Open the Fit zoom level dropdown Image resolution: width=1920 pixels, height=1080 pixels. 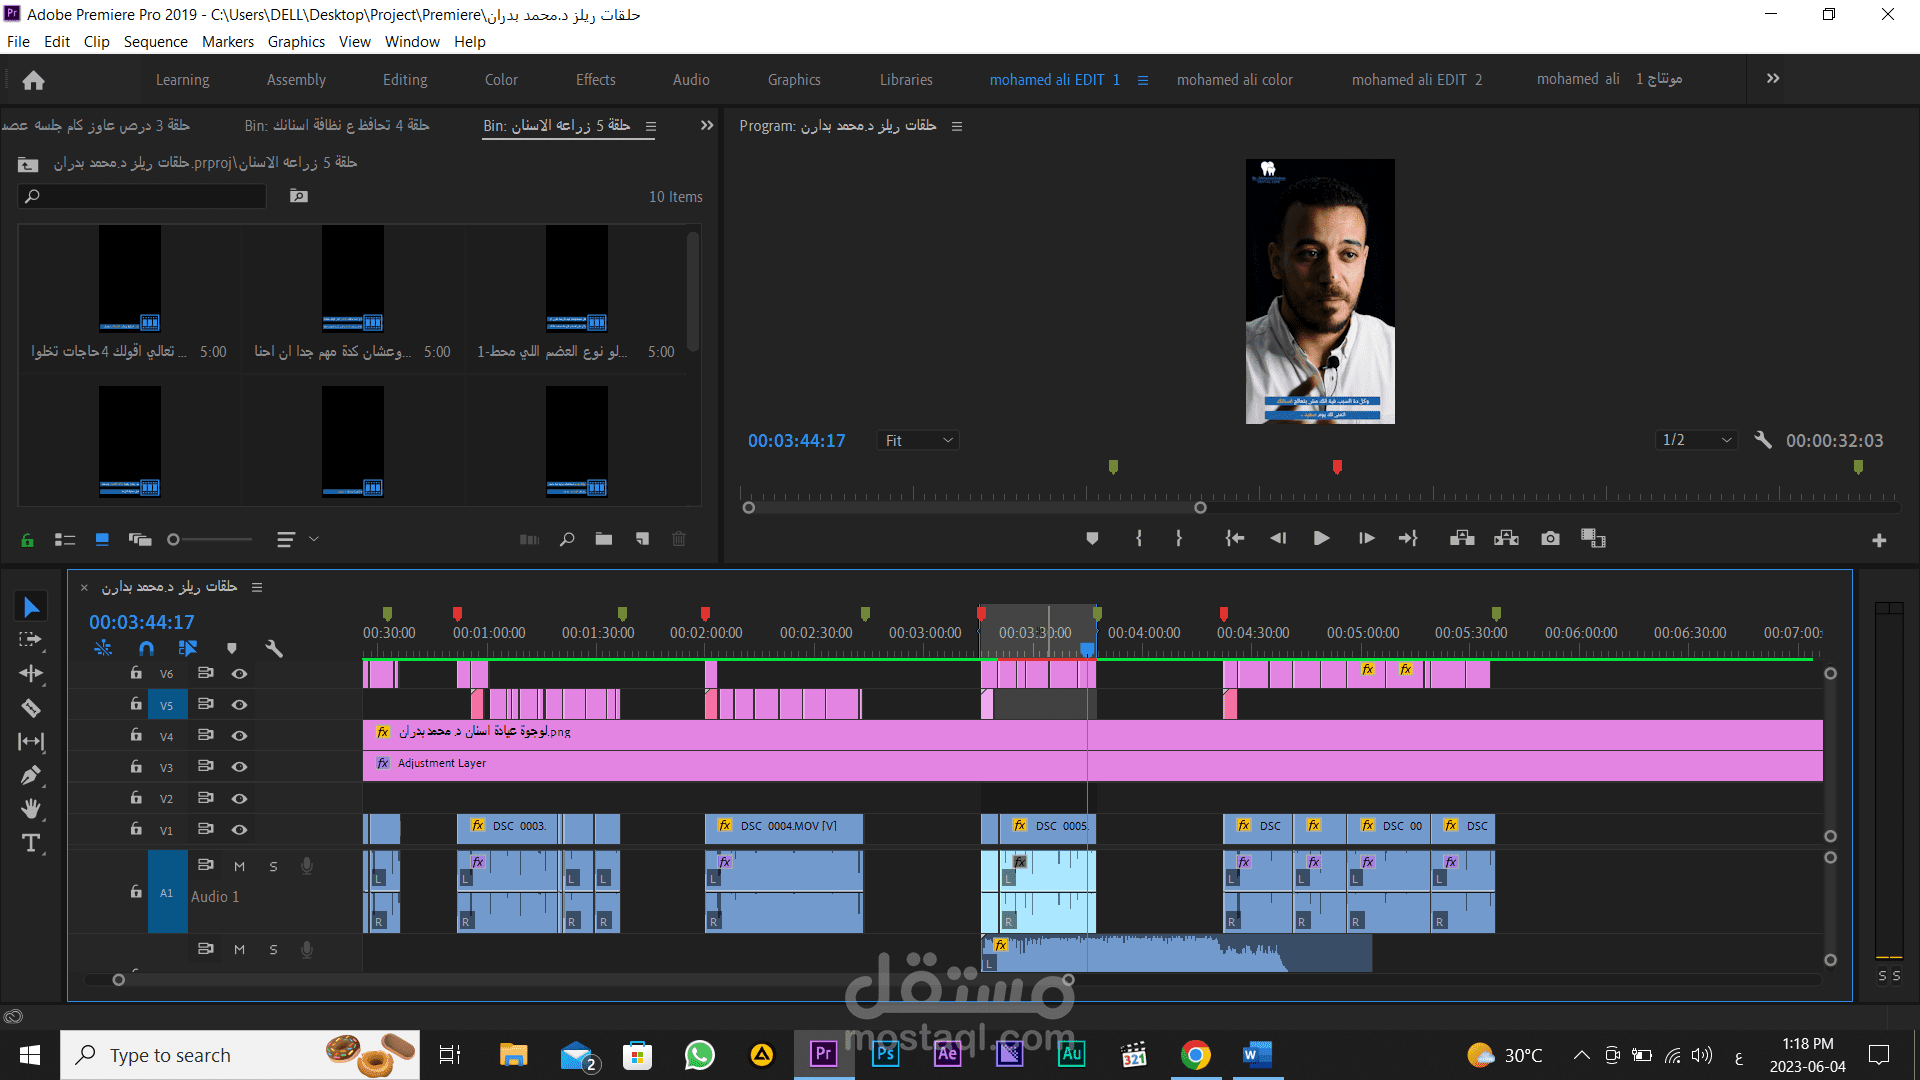point(918,440)
